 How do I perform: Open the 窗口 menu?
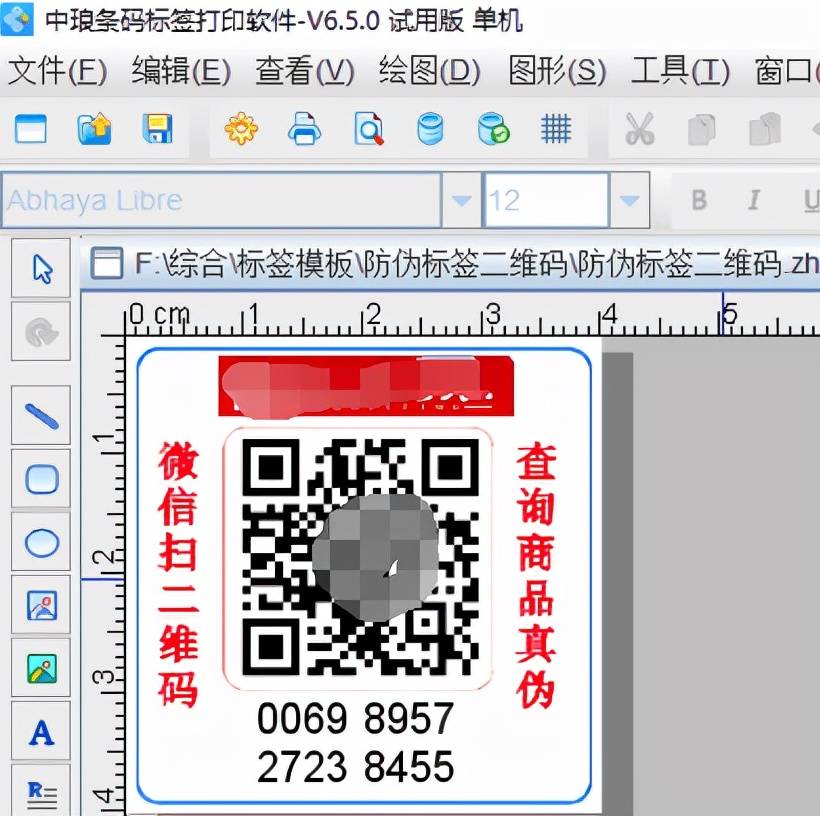pyautogui.click(x=787, y=71)
